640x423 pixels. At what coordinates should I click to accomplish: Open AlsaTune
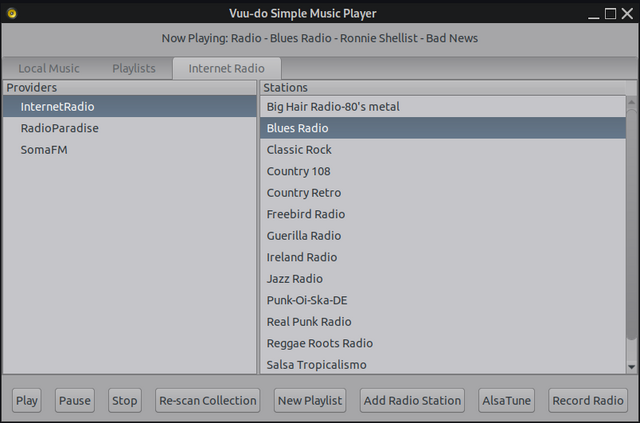[x=507, y=400]
